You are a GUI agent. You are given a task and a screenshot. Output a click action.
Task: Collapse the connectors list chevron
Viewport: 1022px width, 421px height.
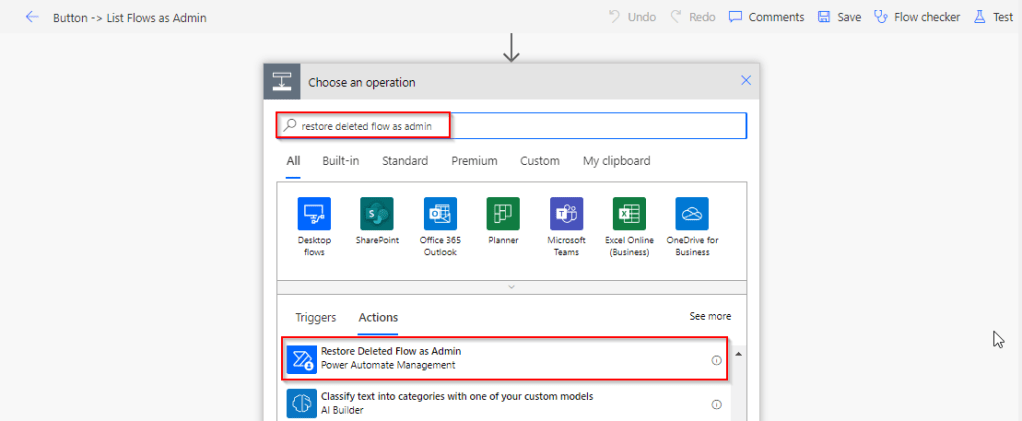pyautogui.click(x=511, y=287)
